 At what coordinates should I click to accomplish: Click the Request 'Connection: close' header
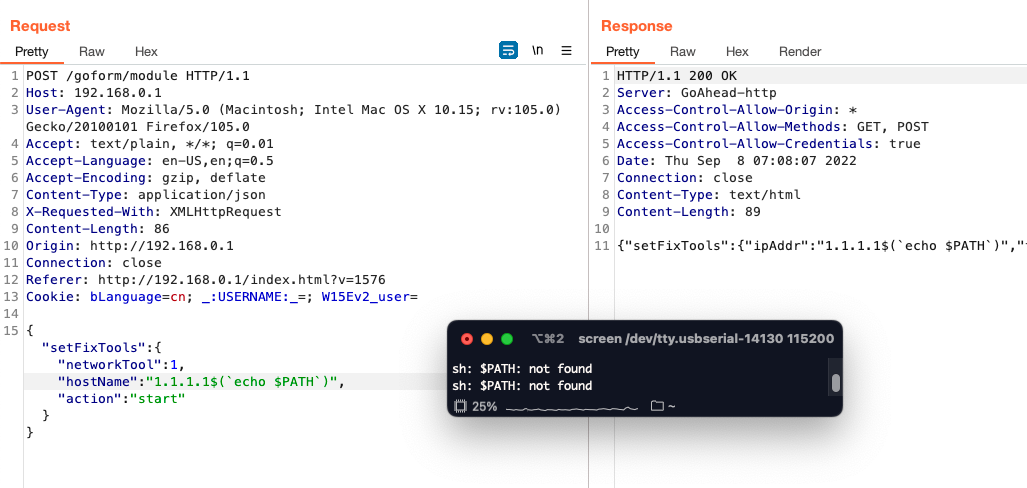click(x=94, y=263)
